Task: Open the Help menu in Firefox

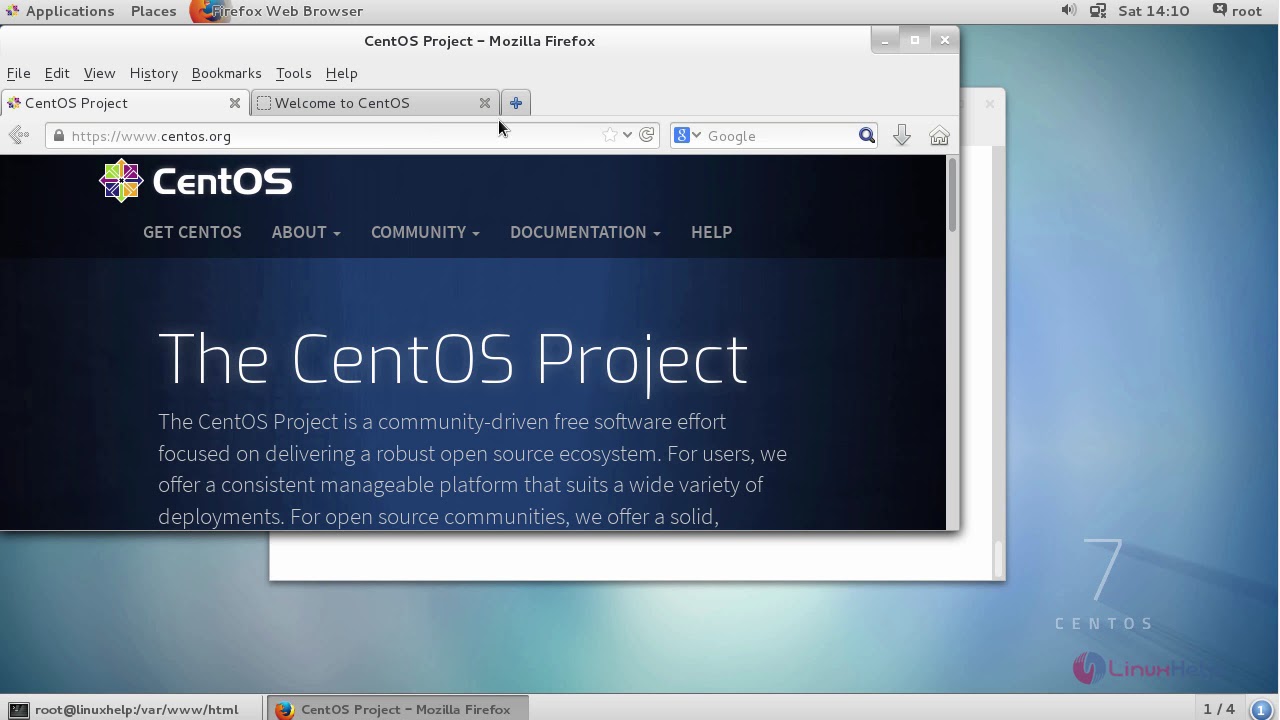Action: coord(341,73)
